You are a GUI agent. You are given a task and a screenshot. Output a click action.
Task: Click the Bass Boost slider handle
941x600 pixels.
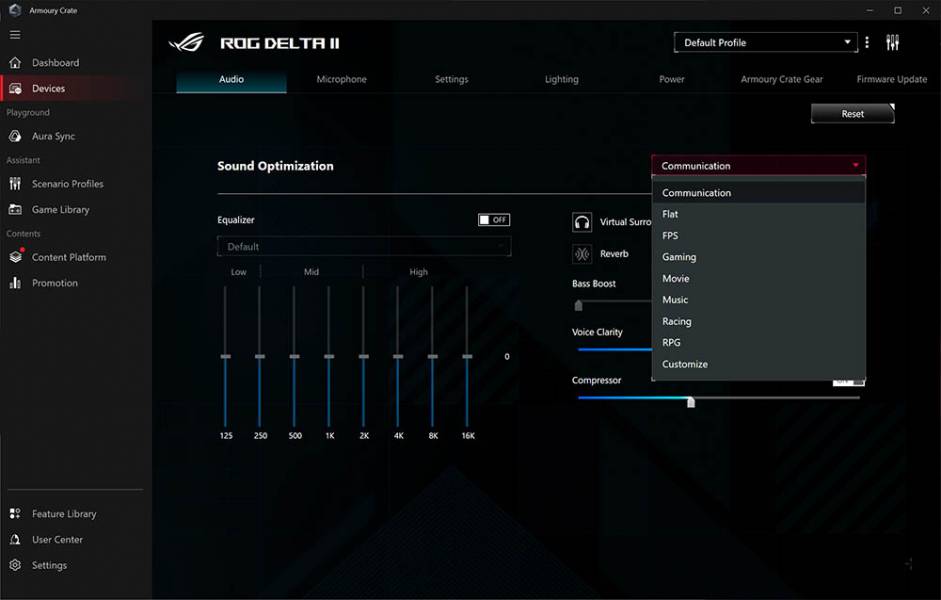pos(579,305)
